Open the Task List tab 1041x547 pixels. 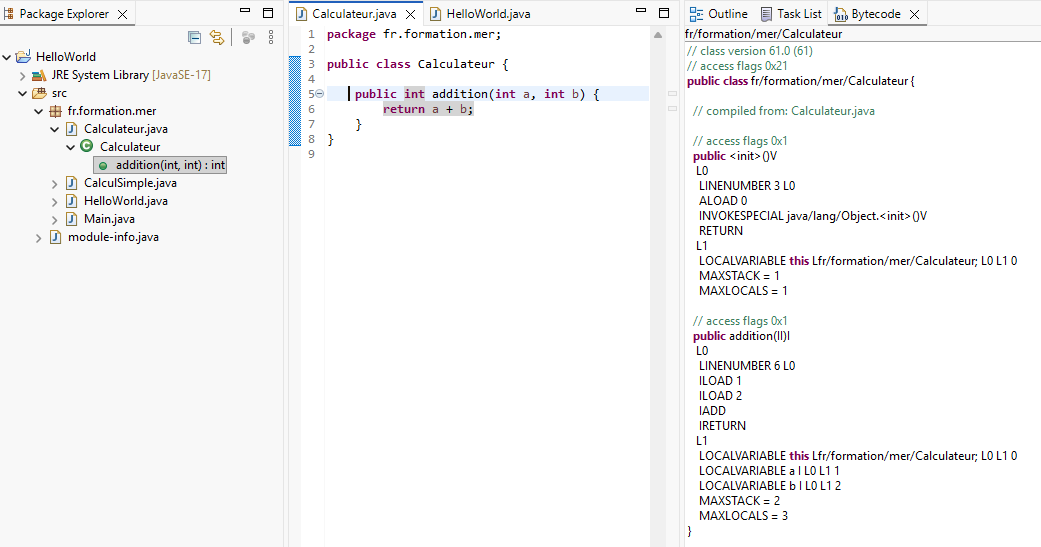coord(799,14)
